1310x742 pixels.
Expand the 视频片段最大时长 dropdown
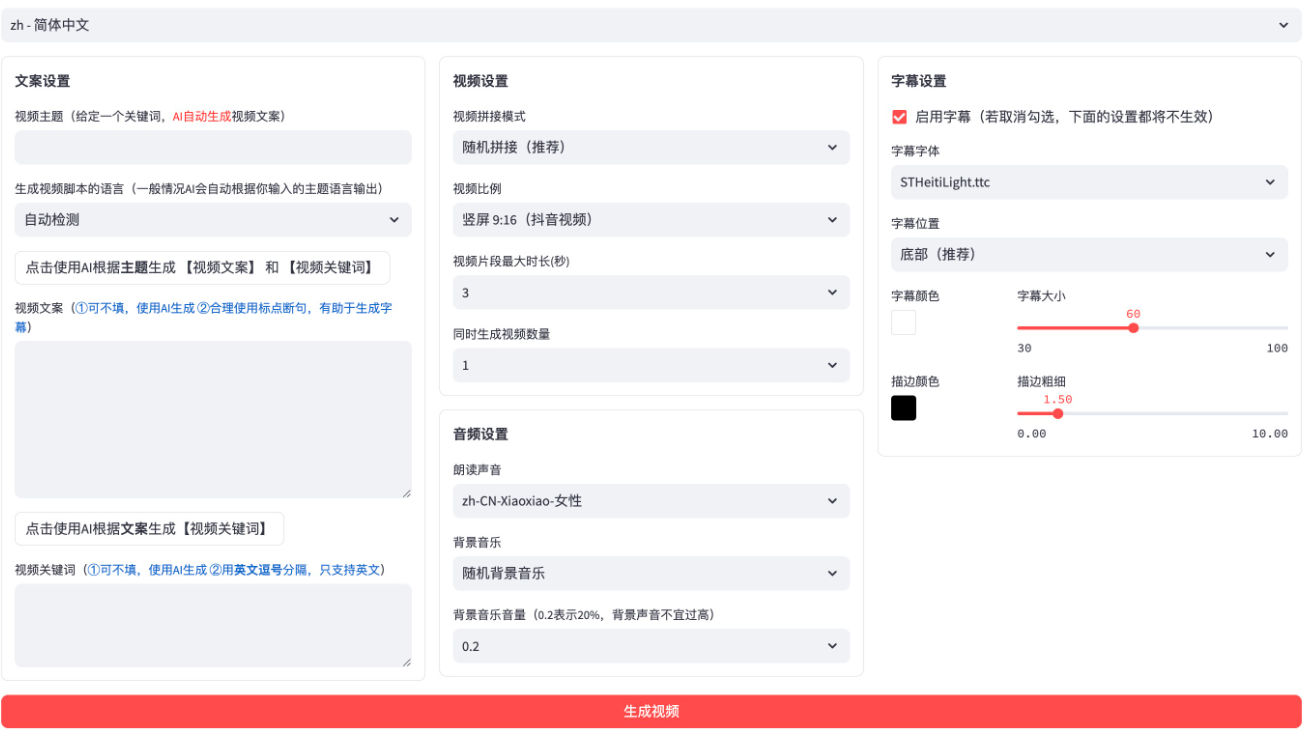coord(651,293)
